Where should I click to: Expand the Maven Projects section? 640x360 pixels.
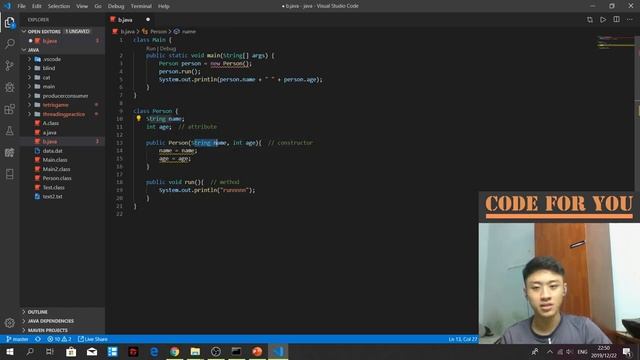coord(62,330)
